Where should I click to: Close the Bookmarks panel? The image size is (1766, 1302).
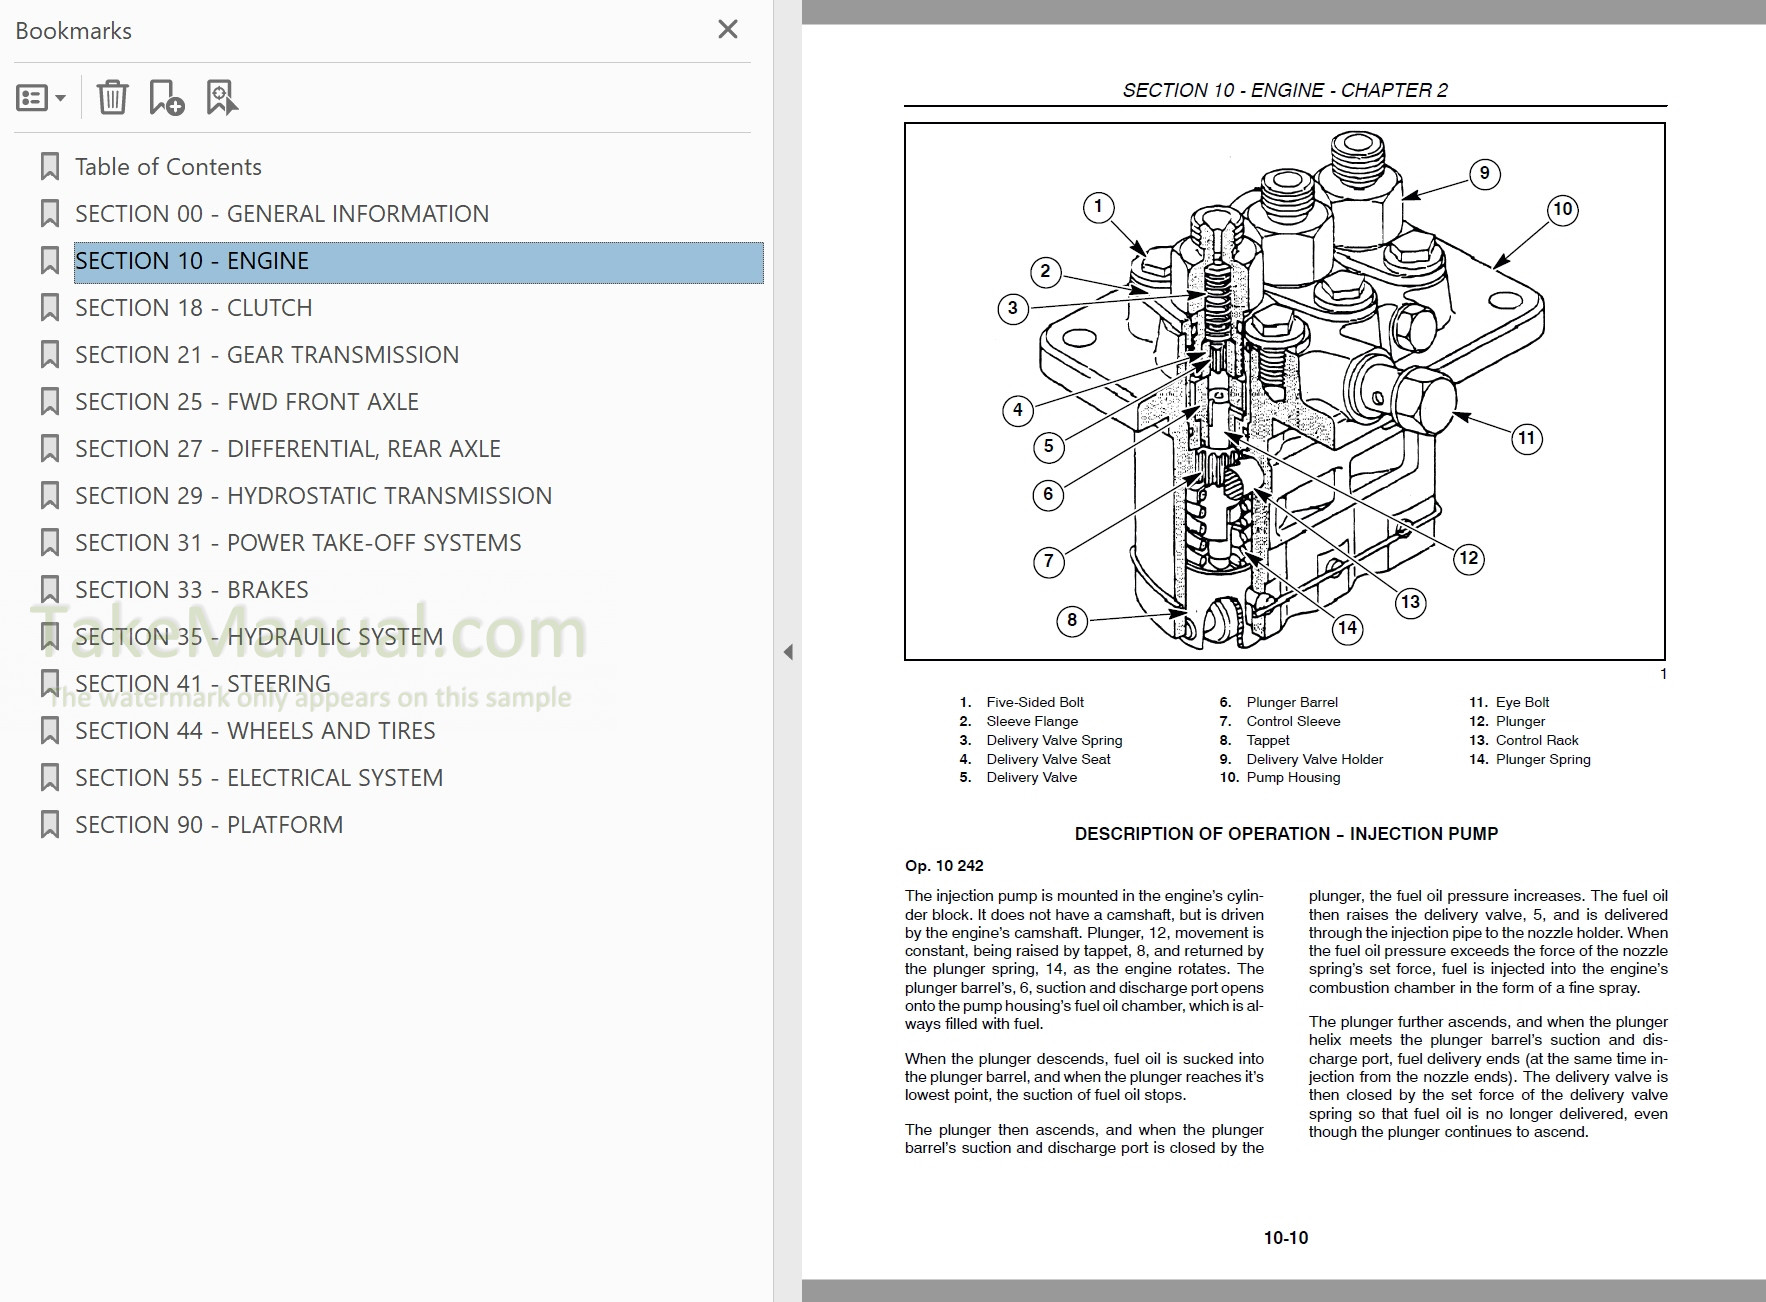pos(728,29)
